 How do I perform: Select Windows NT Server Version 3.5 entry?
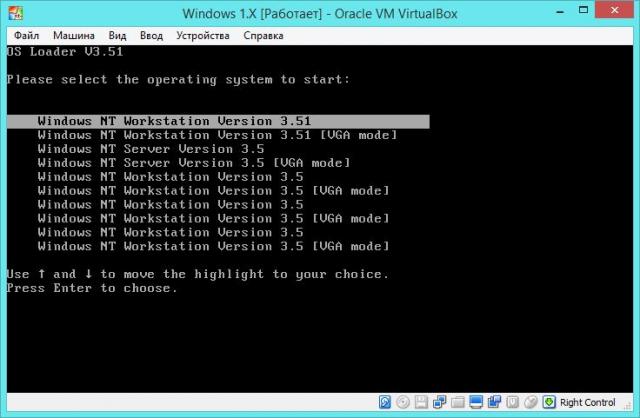[151, 149]
